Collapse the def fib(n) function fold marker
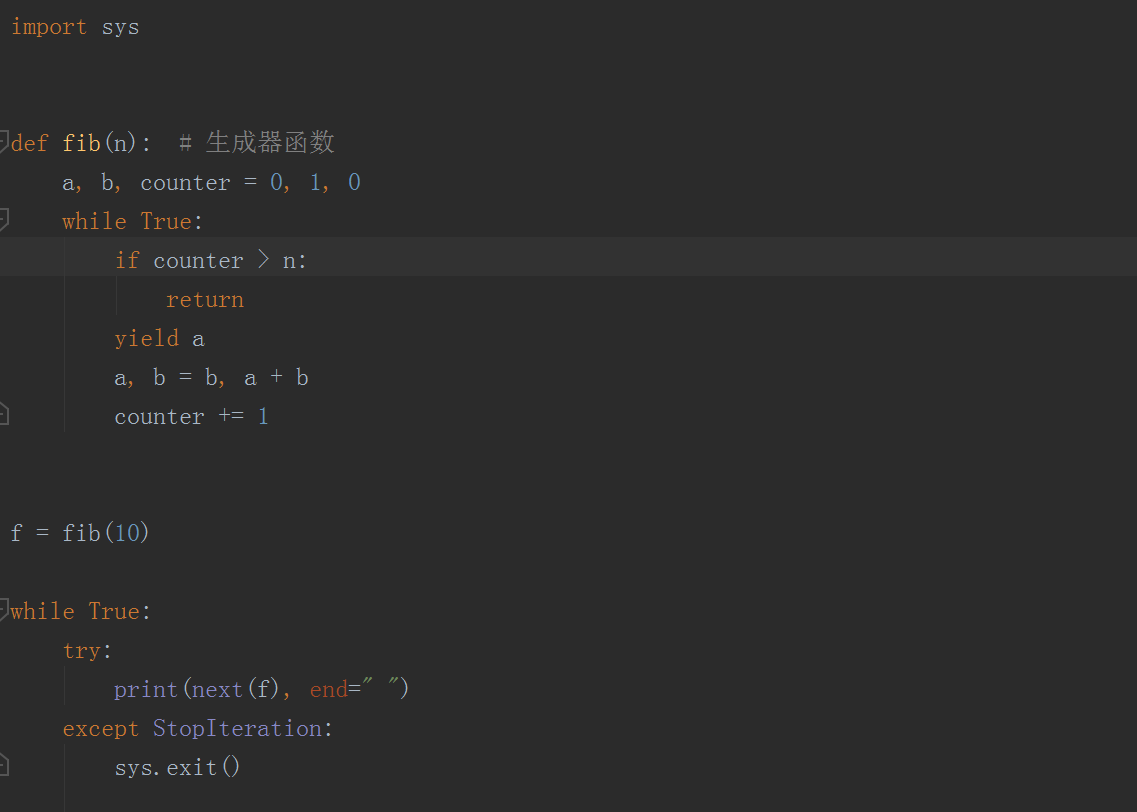Screen dimensions: 1137x812 5,137
